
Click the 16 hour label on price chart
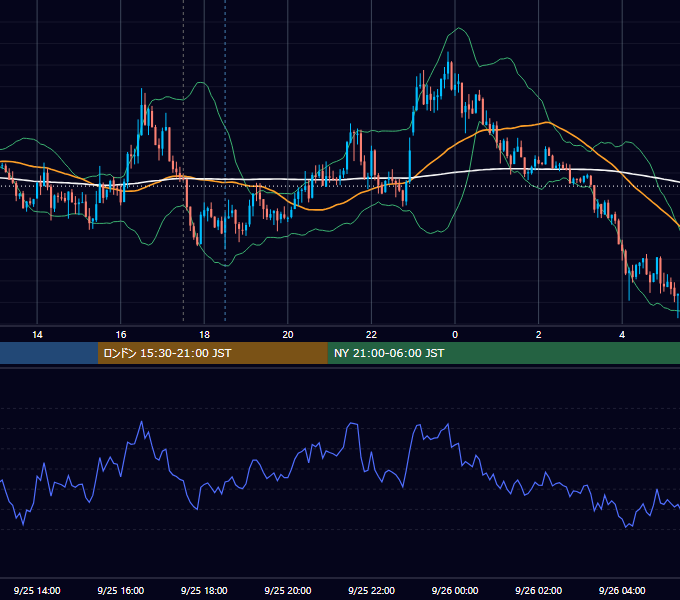tap(121, 335)
